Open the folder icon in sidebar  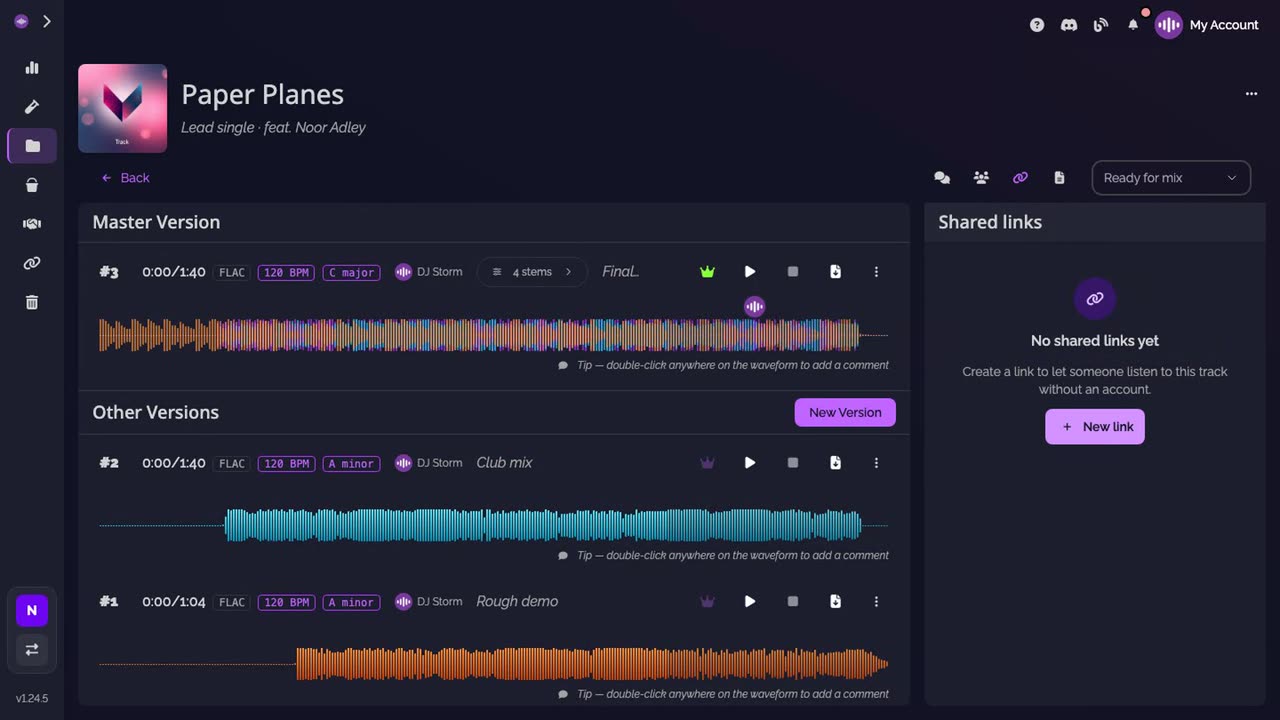click(x=32, y=146)
